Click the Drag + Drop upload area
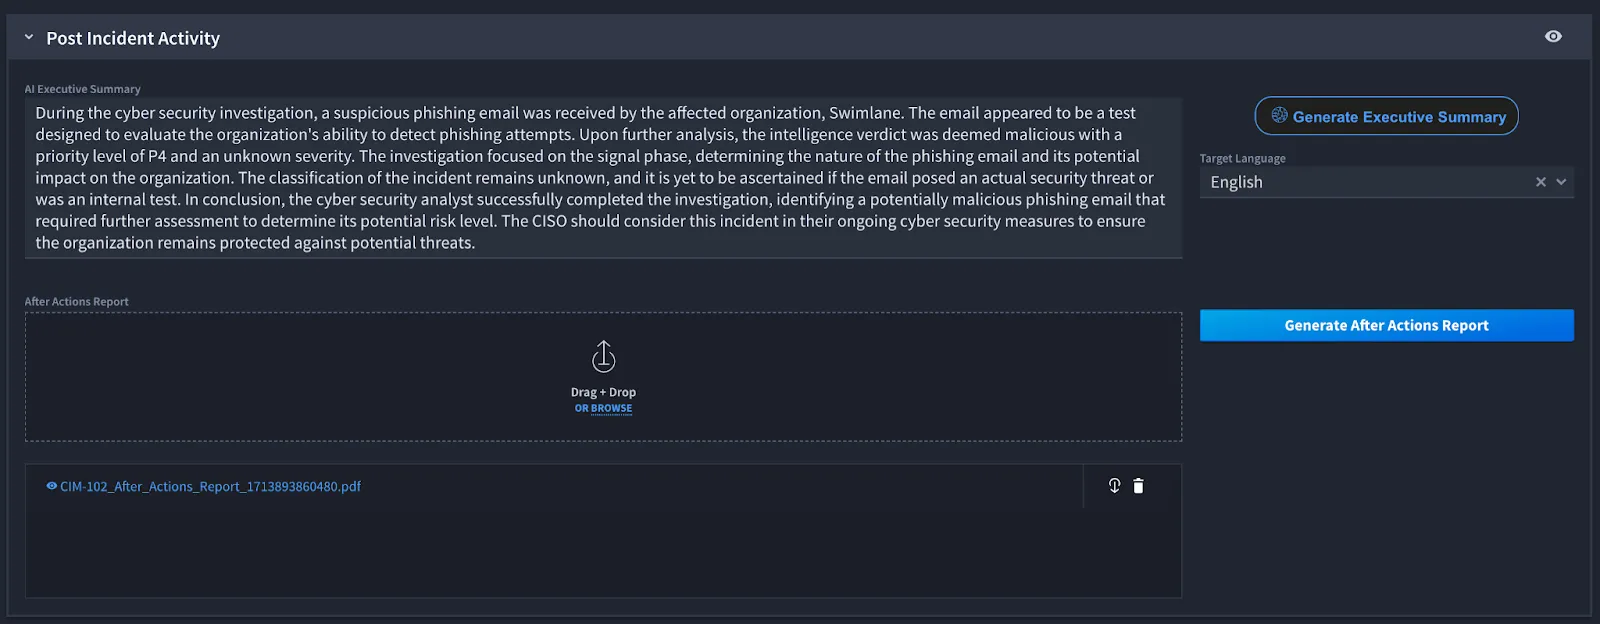Image resolution: width=1600 pixels, height=624 pixels. 603,377
